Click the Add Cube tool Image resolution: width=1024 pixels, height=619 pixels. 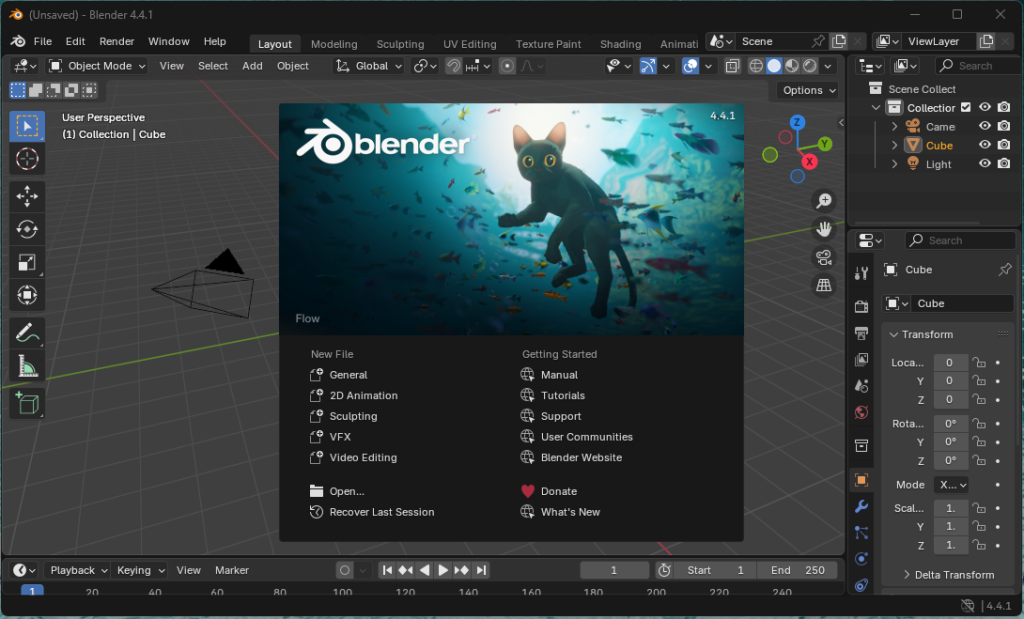[x=27, y=404]
